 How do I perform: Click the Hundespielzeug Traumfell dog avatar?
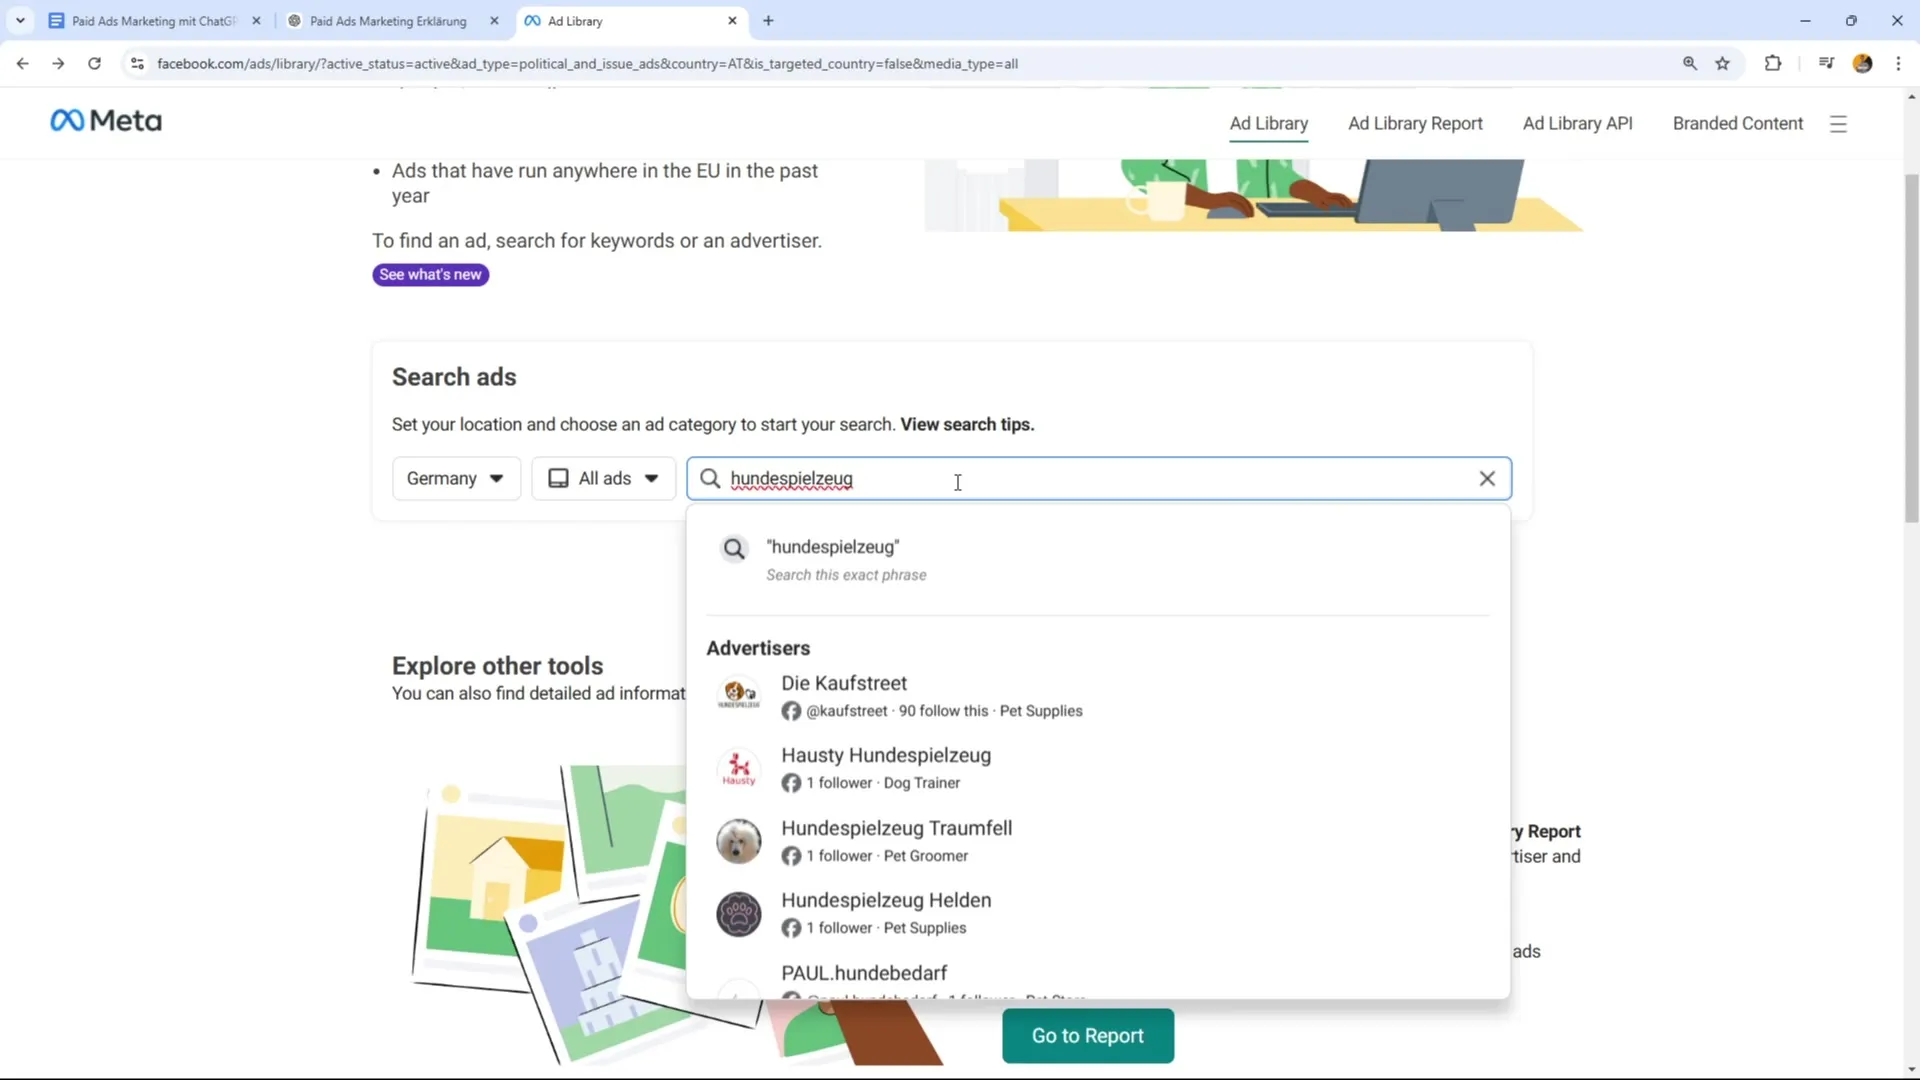[x=739, y=841]
